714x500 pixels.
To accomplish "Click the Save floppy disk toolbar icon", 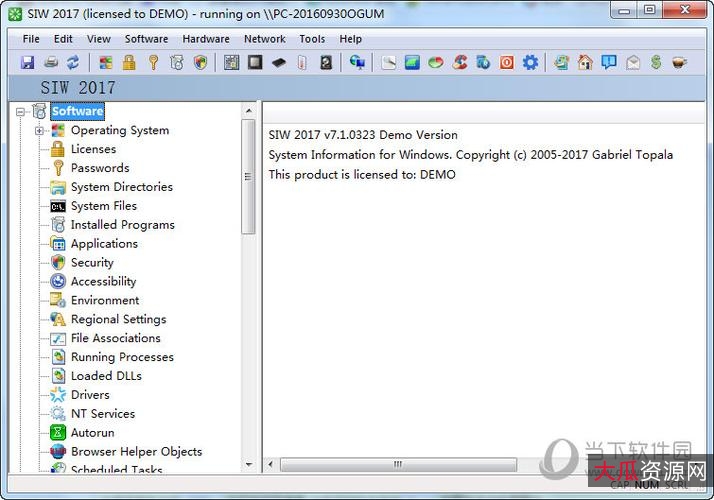I will 28,63.
